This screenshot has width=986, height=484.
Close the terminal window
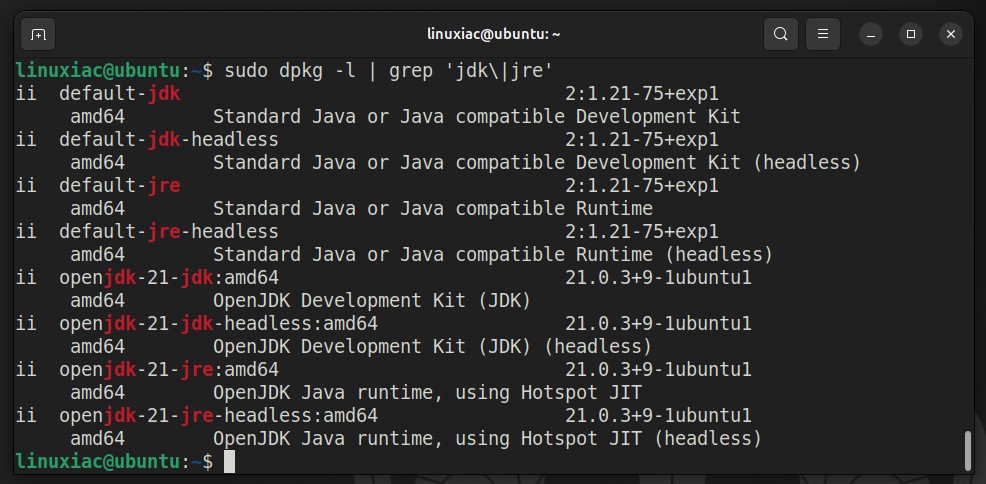point(951,34)
